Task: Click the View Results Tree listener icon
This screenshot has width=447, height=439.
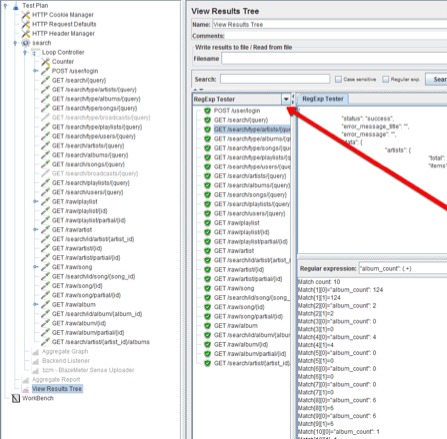Action: pyautogui.click(x=26, y=389)
